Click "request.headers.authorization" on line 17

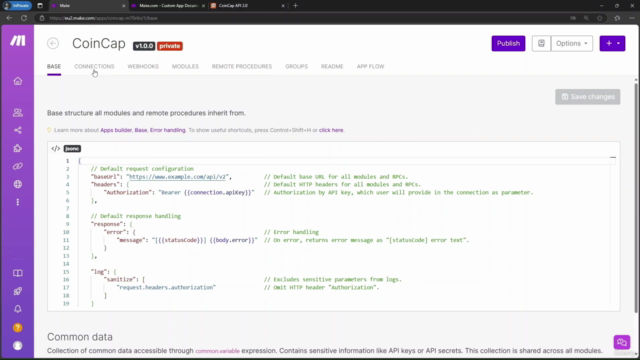(x=166, y=288)
